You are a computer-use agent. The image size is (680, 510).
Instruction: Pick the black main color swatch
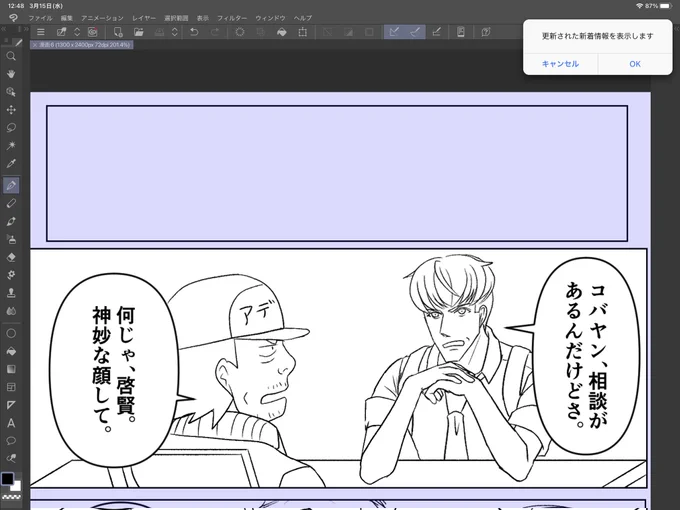(x=7, y=479)
